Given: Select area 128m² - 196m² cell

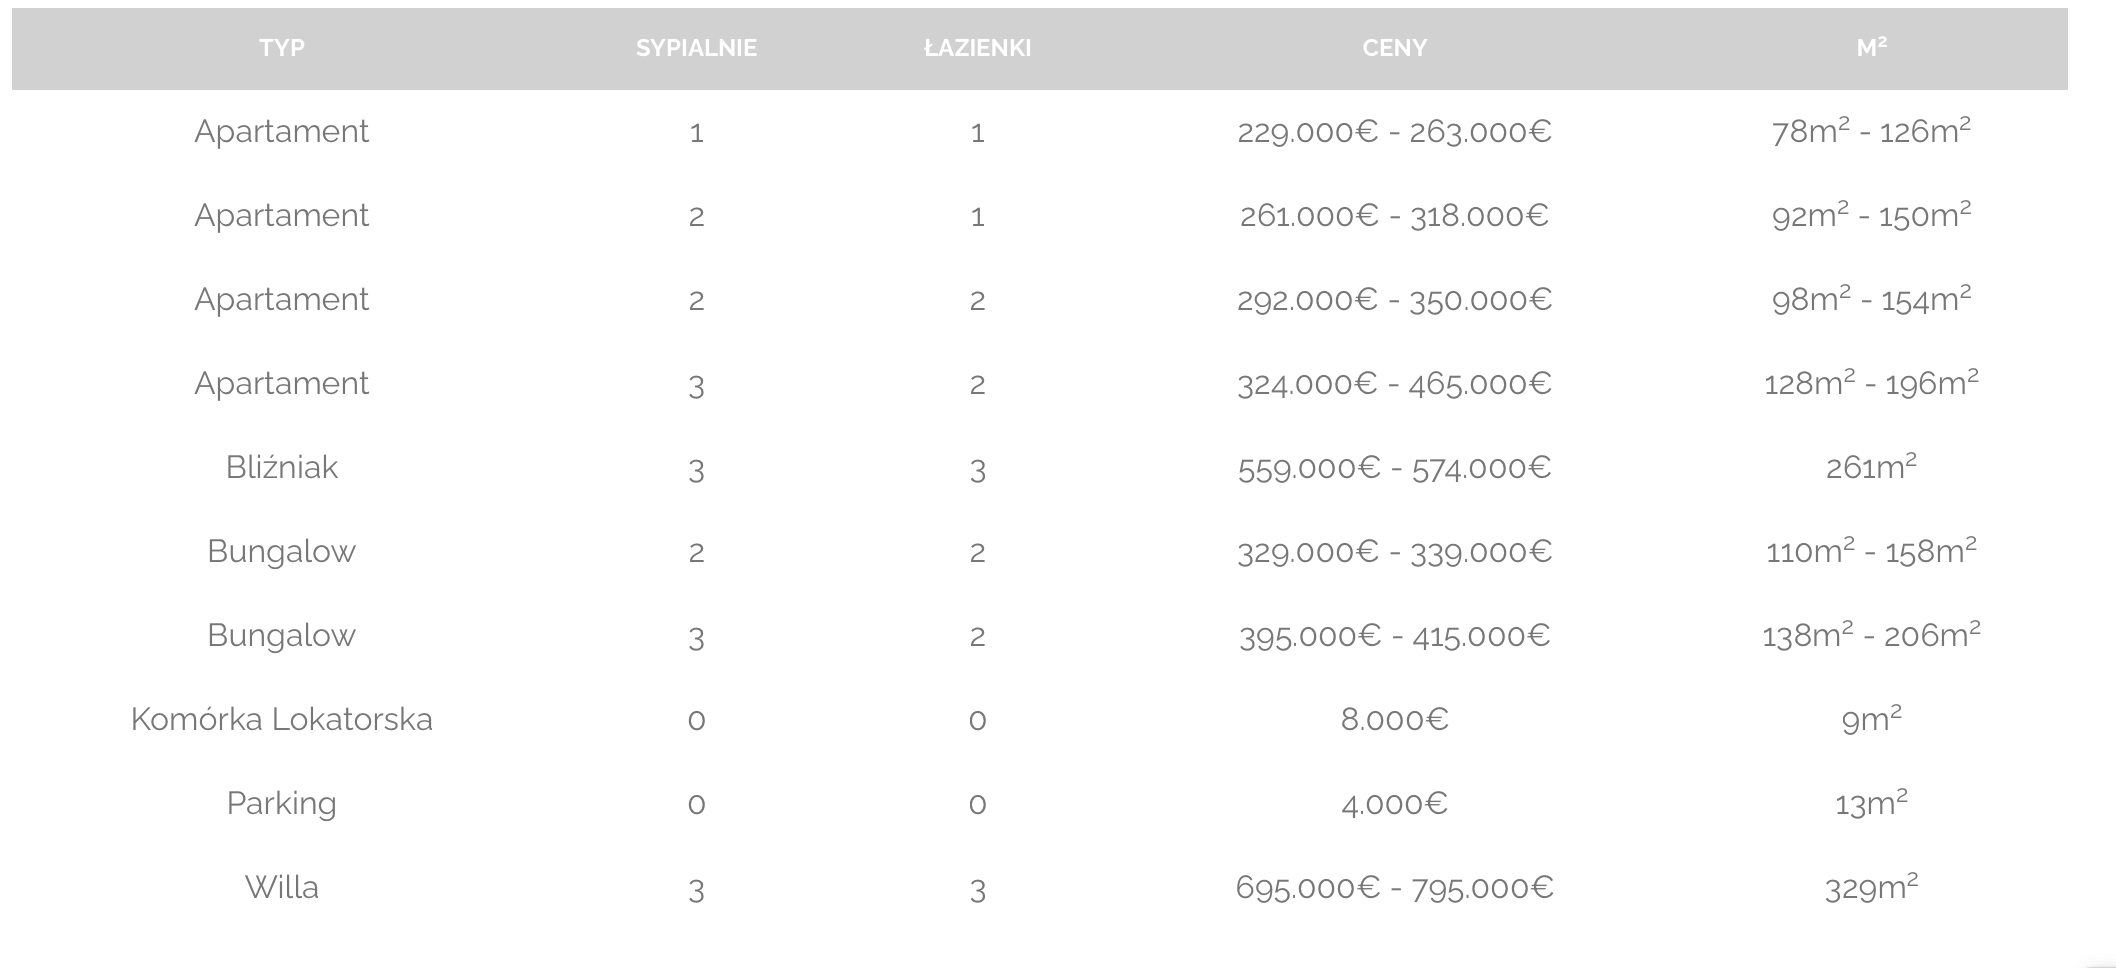Looking at the screenshot, I should click(x=1871, y=382).
